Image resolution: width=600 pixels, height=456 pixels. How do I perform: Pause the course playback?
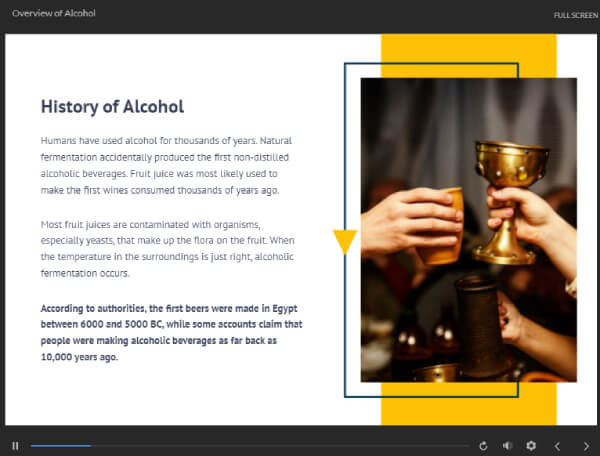click(15, 445)
